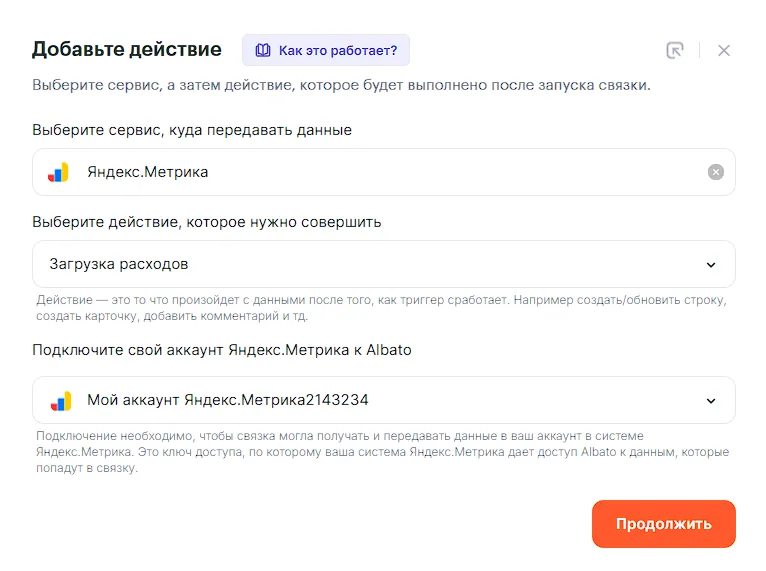Screen dimensions: 766x571
Task: Click the Яндекс.Метрика logo in the account field
Action: (x=60, y=400)
